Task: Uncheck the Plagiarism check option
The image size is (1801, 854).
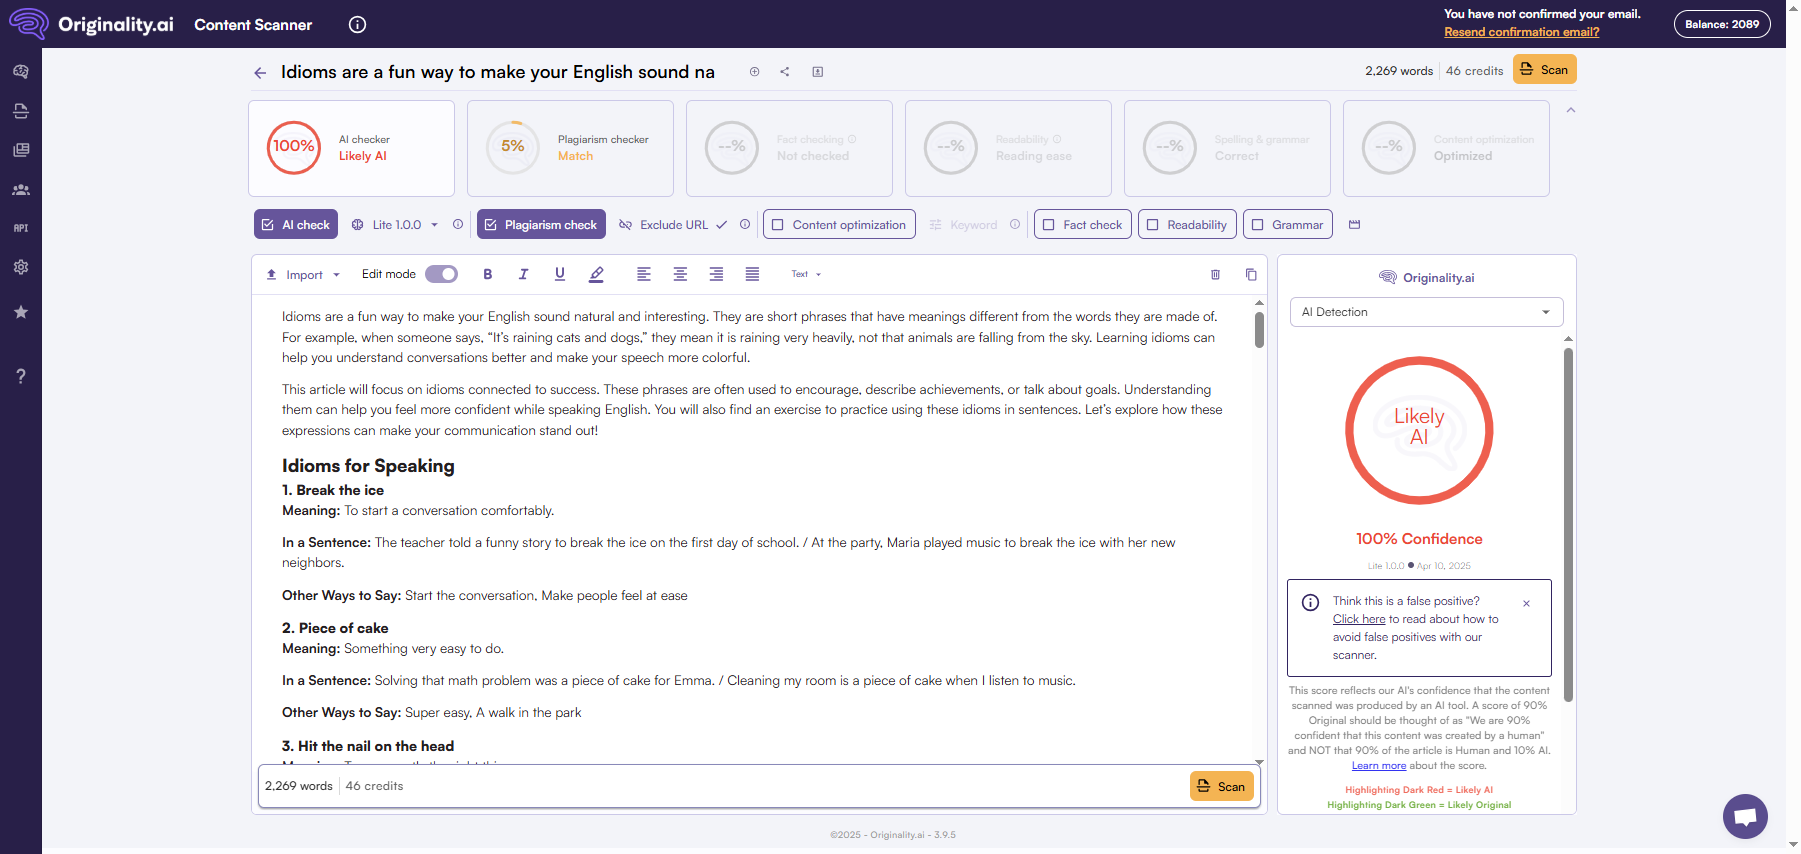Action: click(541, 225)
